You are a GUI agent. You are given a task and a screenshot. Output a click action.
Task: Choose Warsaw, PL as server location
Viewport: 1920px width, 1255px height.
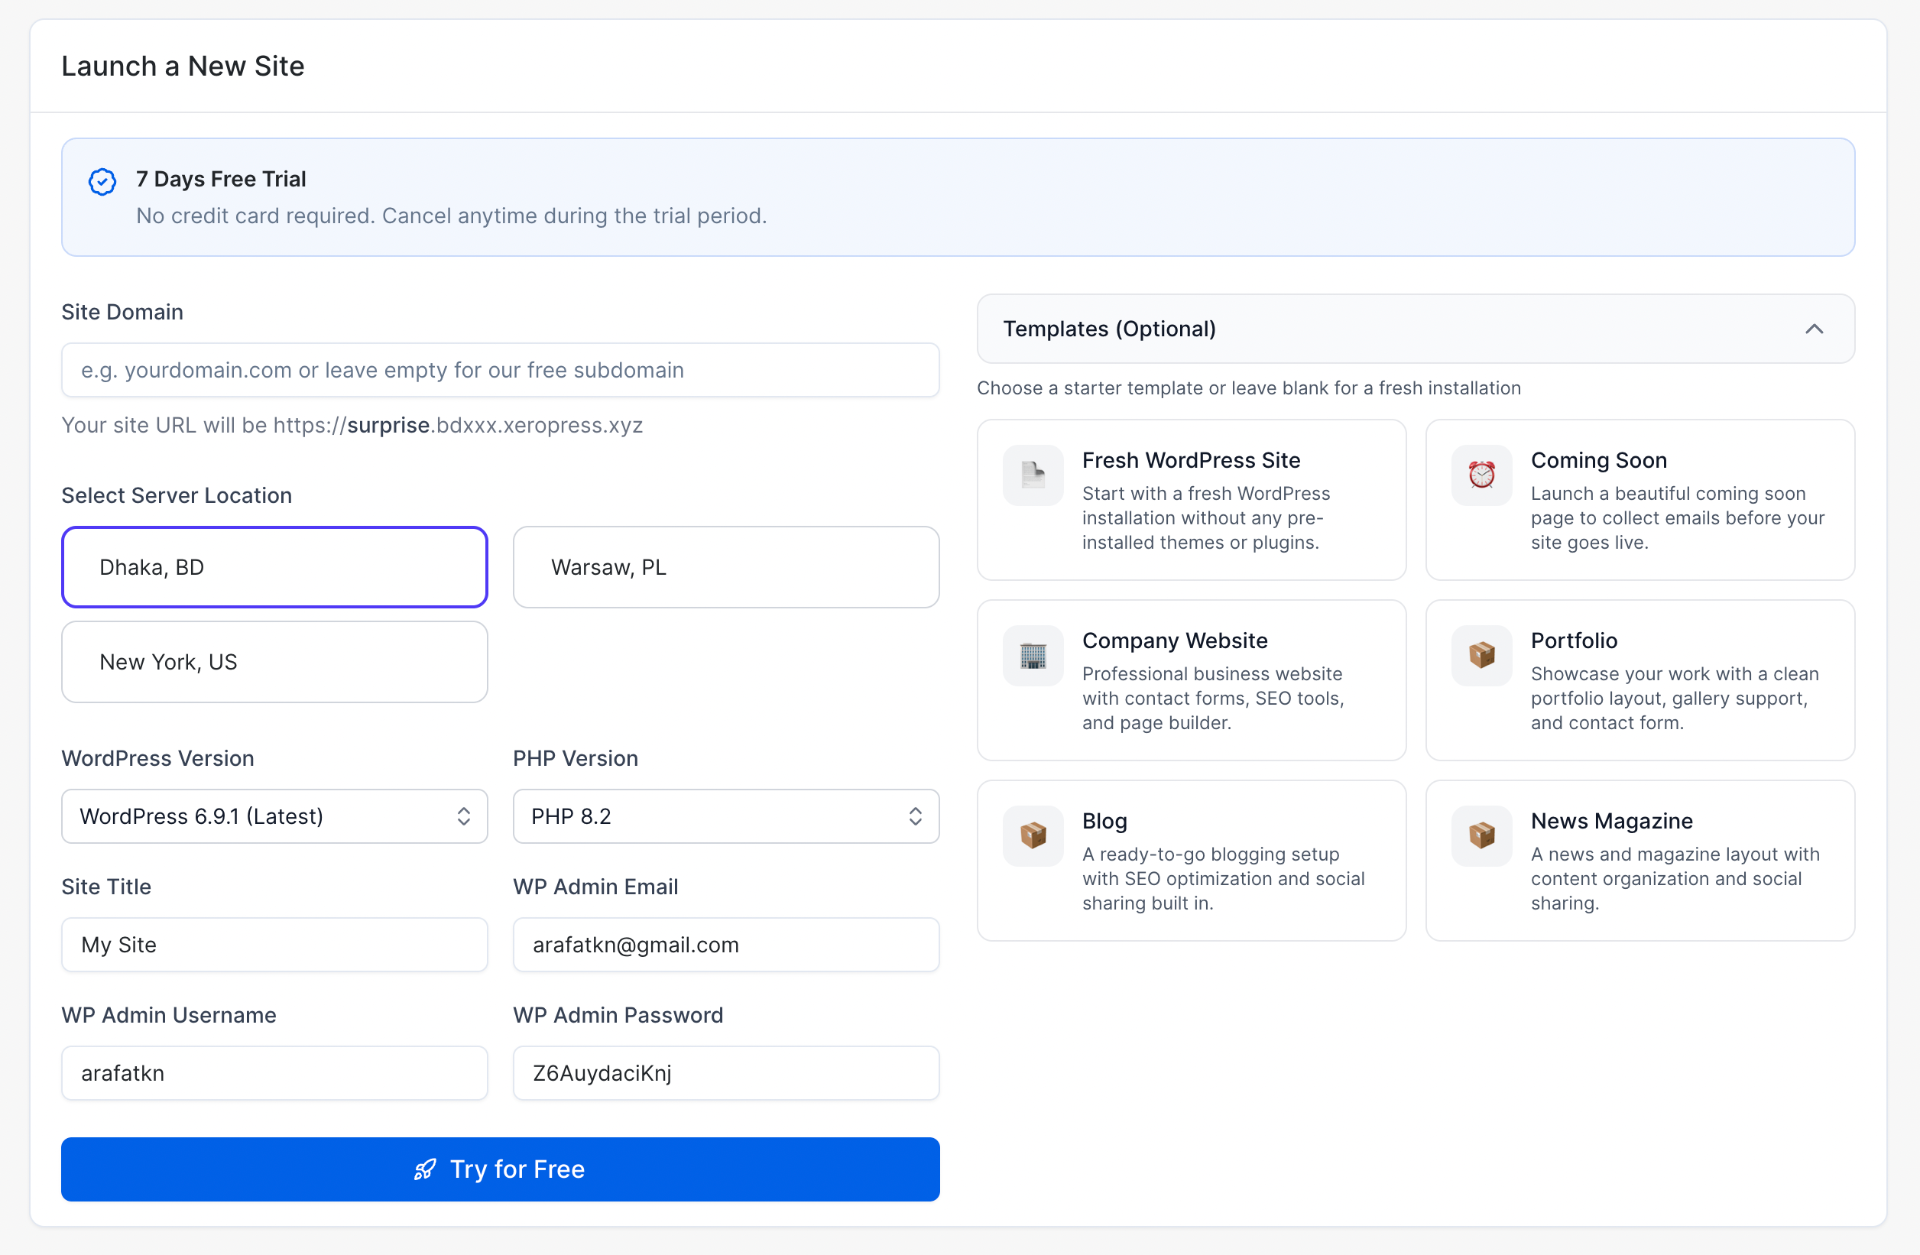click(x=725, y=567)
